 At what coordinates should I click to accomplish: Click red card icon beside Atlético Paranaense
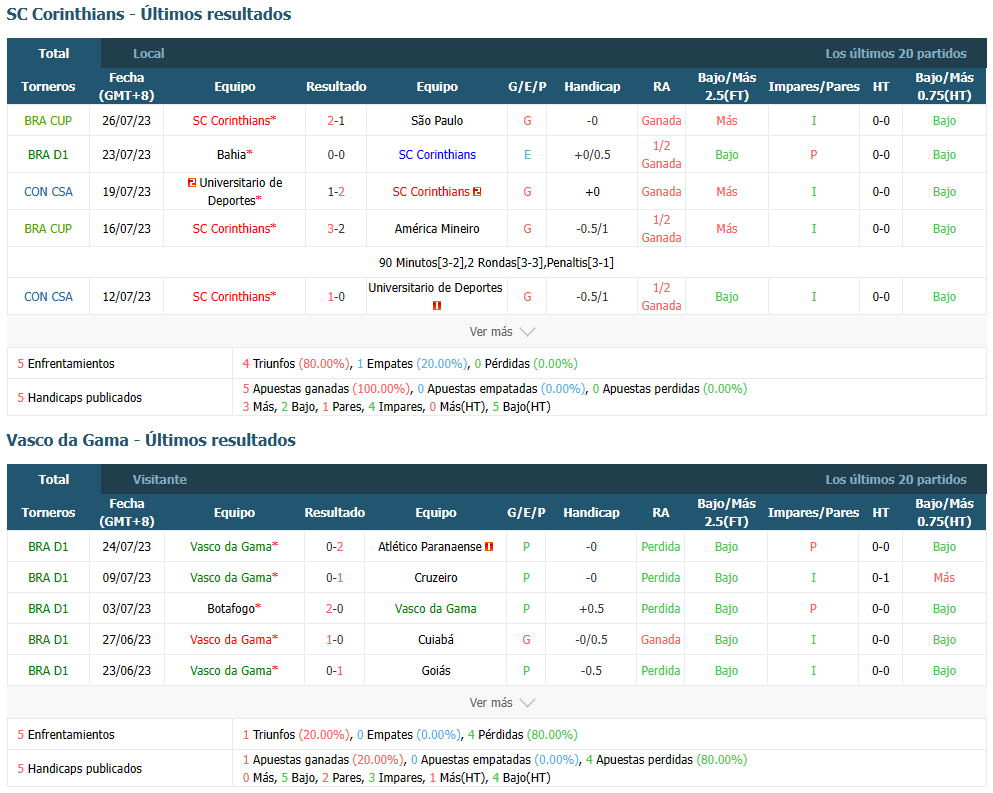pyautogui.click(x=489, y=547)
